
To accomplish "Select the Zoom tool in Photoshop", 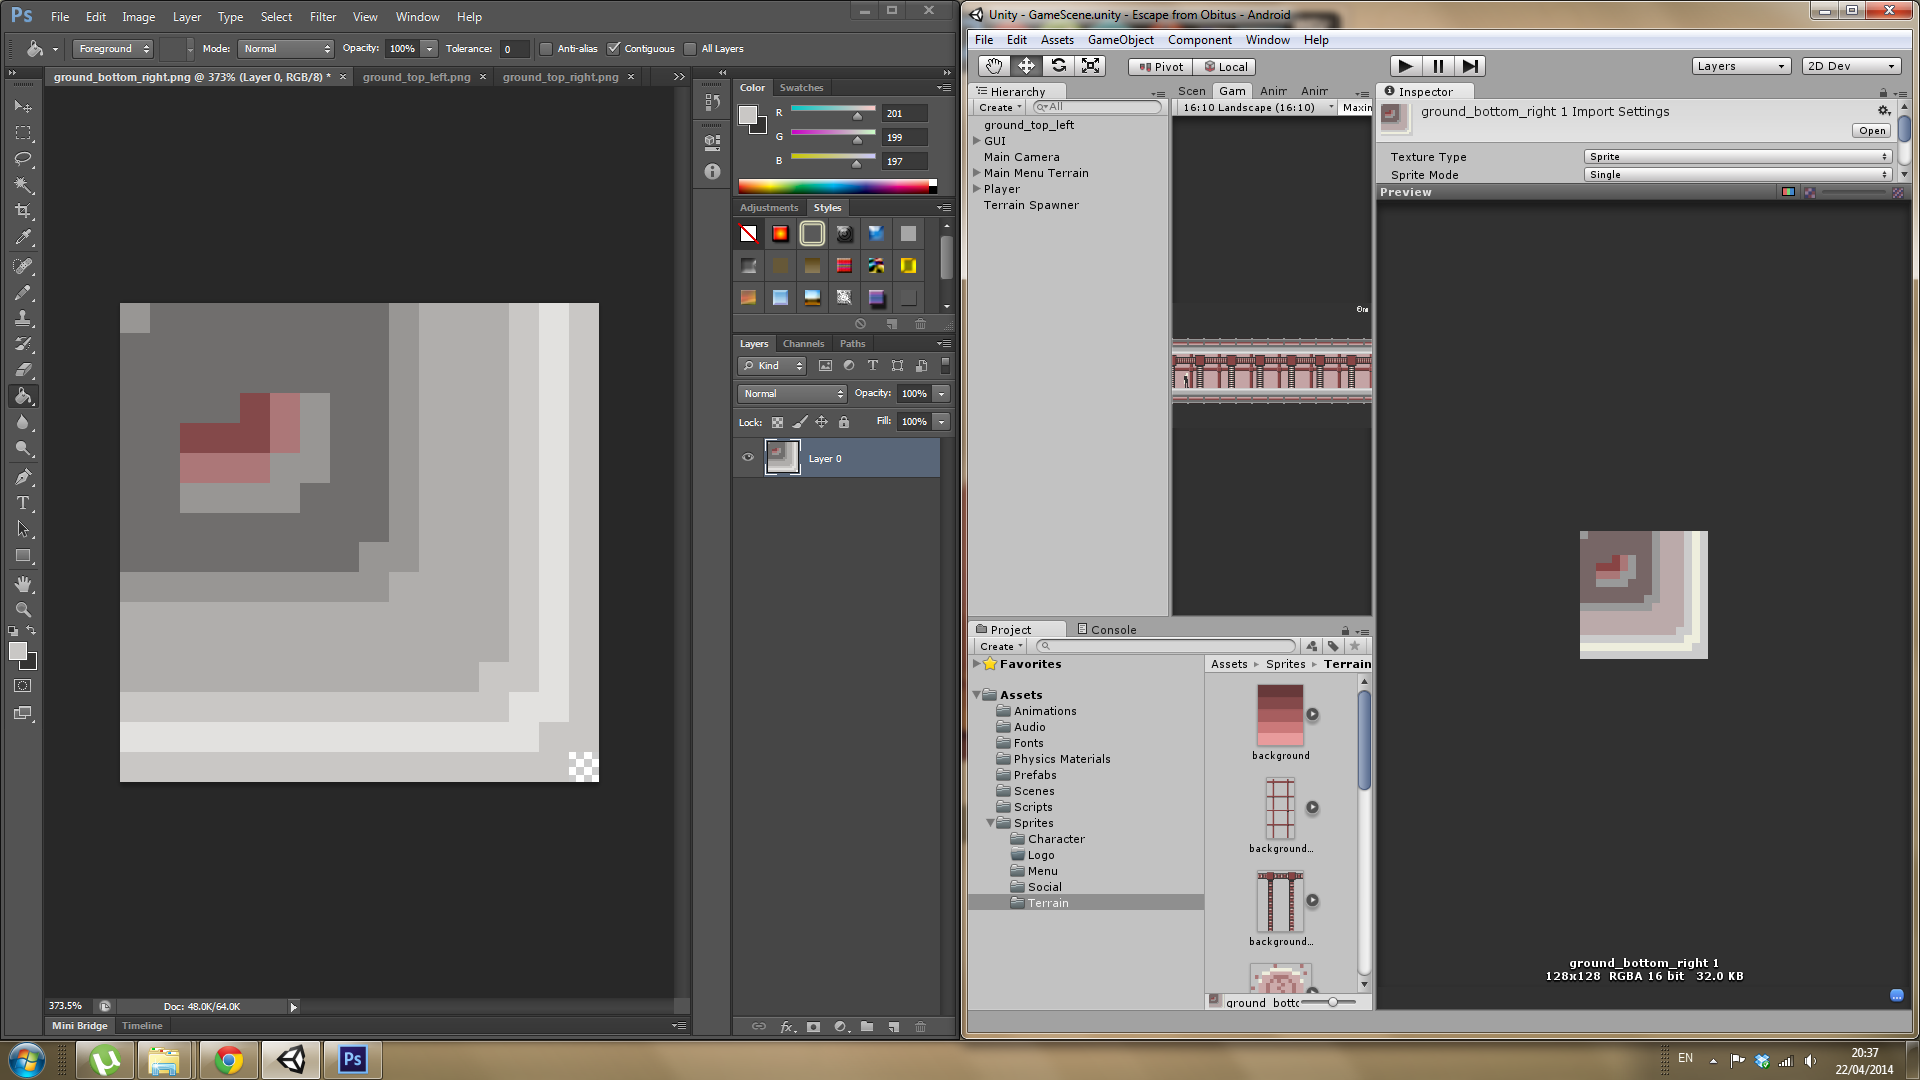I will point(23,609).
